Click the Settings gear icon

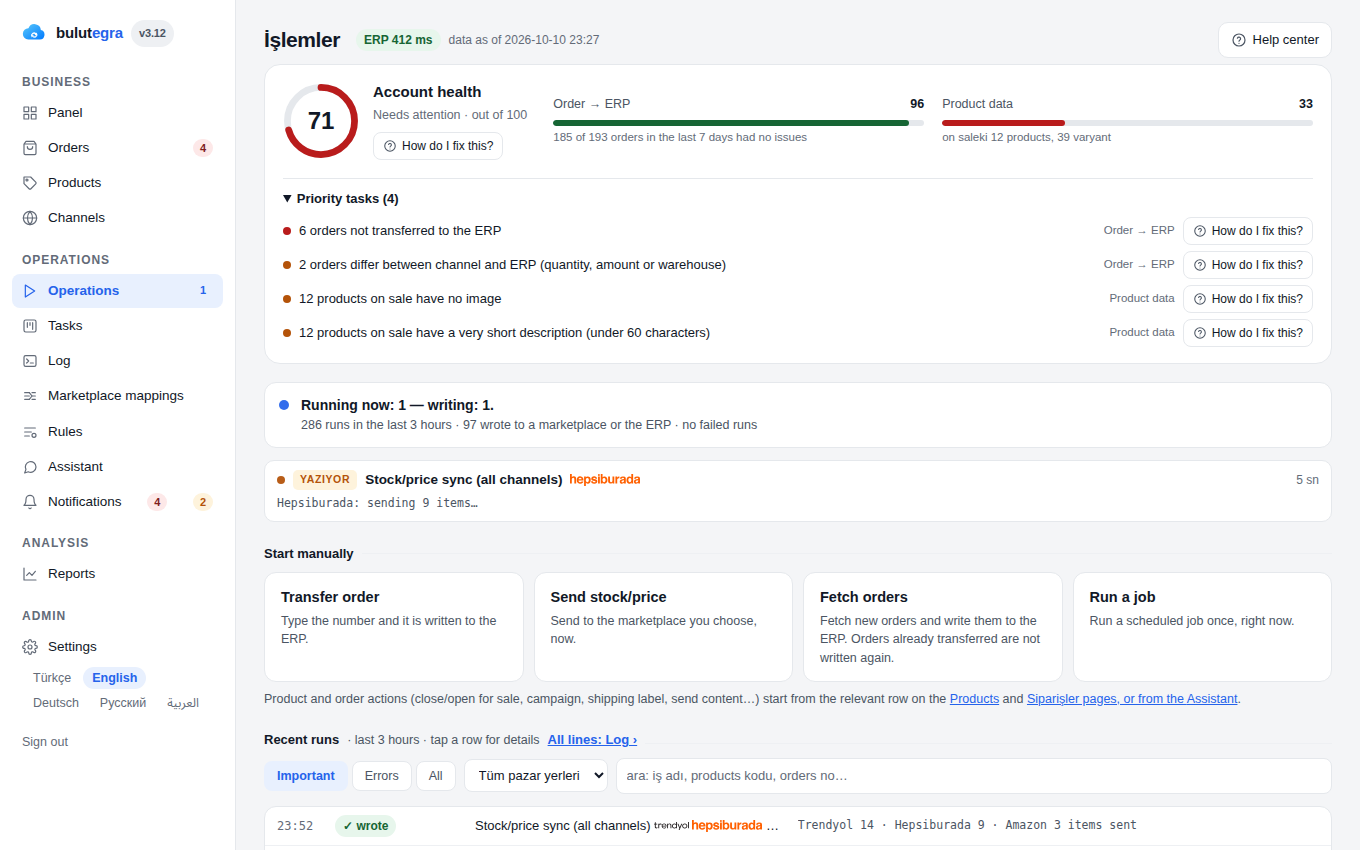[30, 647]
